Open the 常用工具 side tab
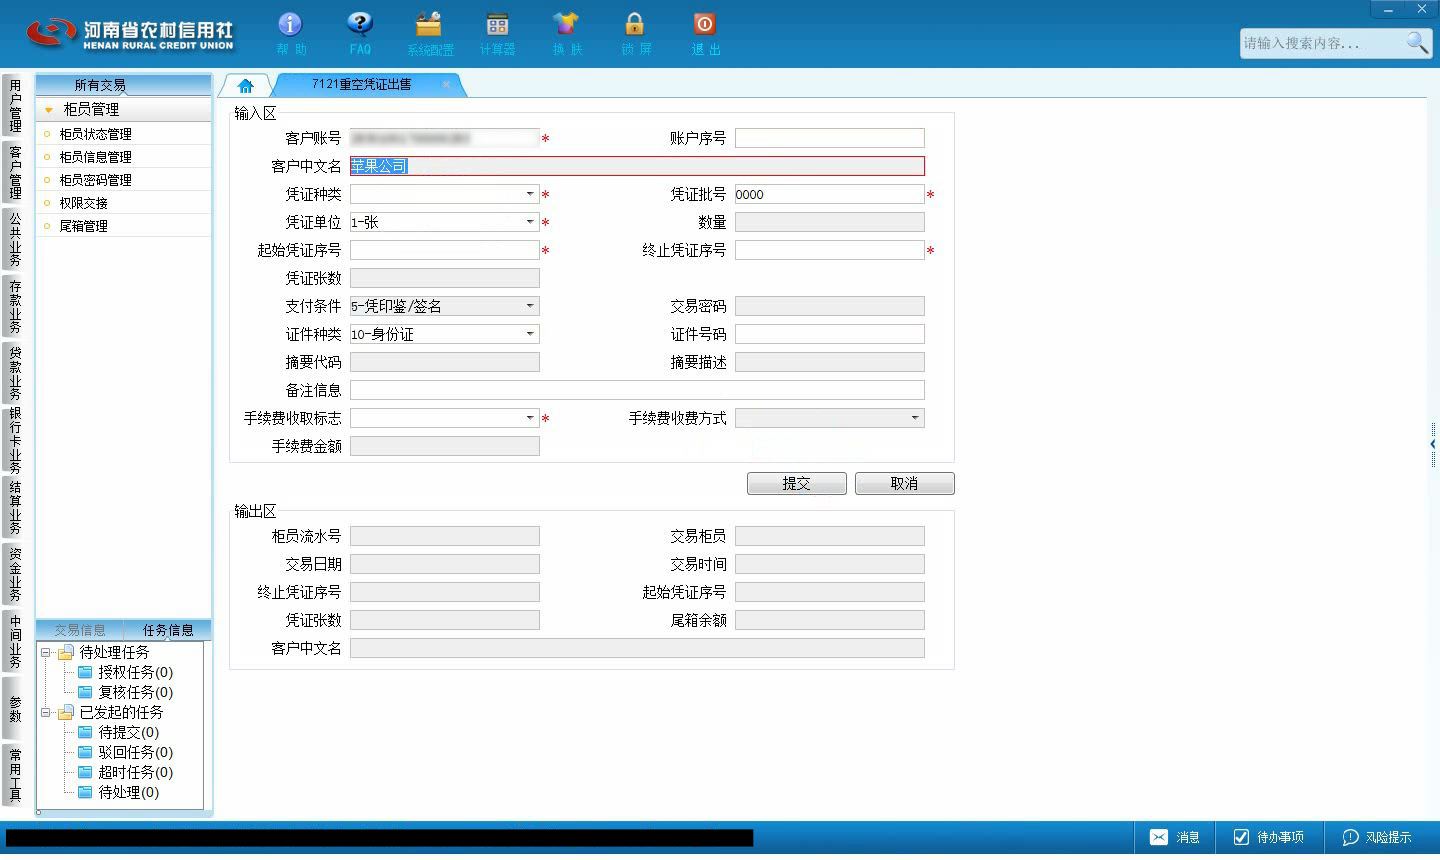 pyautogui.click(x=14, y=775)
